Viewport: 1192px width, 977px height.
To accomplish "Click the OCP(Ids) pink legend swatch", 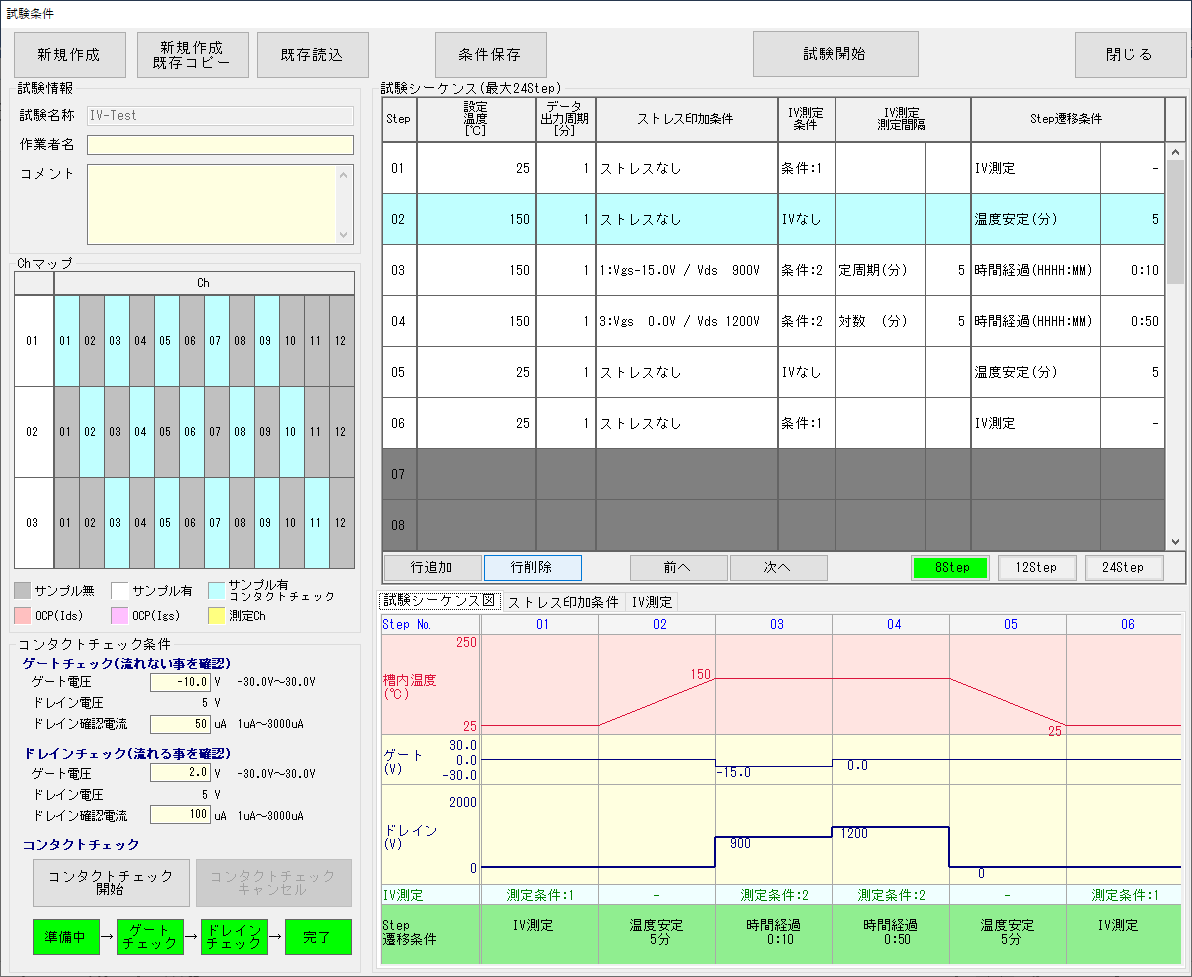I will [23, 615].
